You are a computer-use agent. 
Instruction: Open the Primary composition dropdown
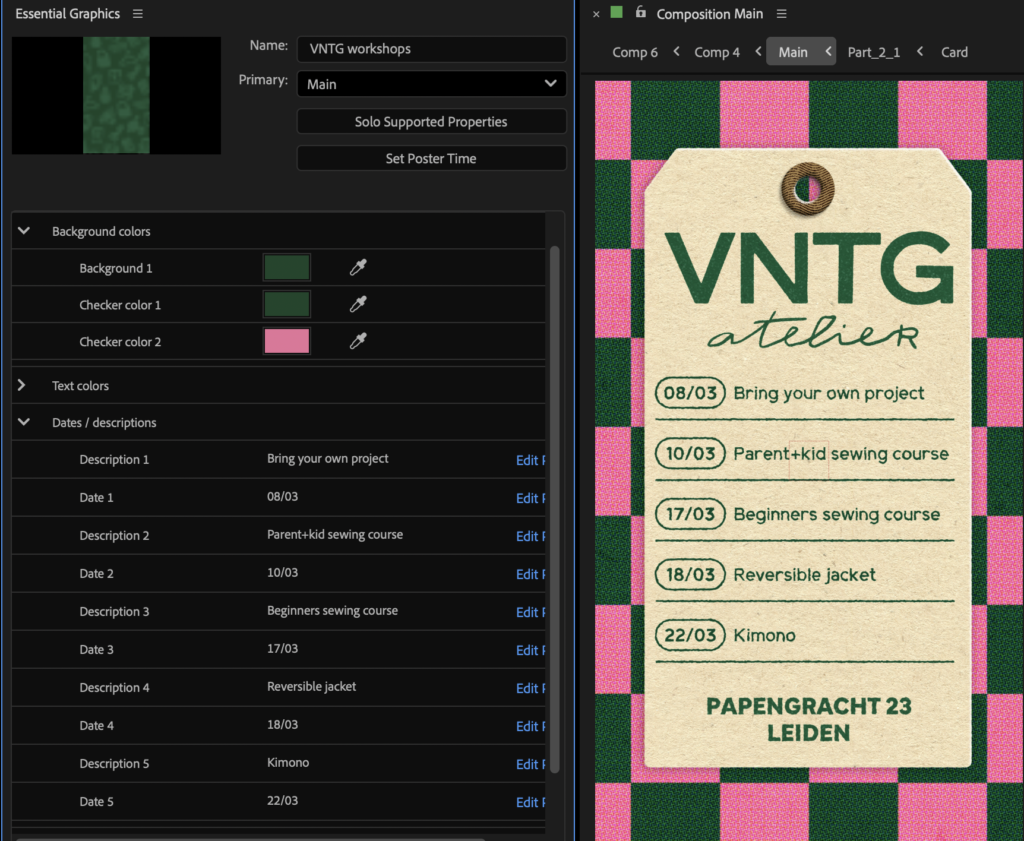click(x=432, y=84)
